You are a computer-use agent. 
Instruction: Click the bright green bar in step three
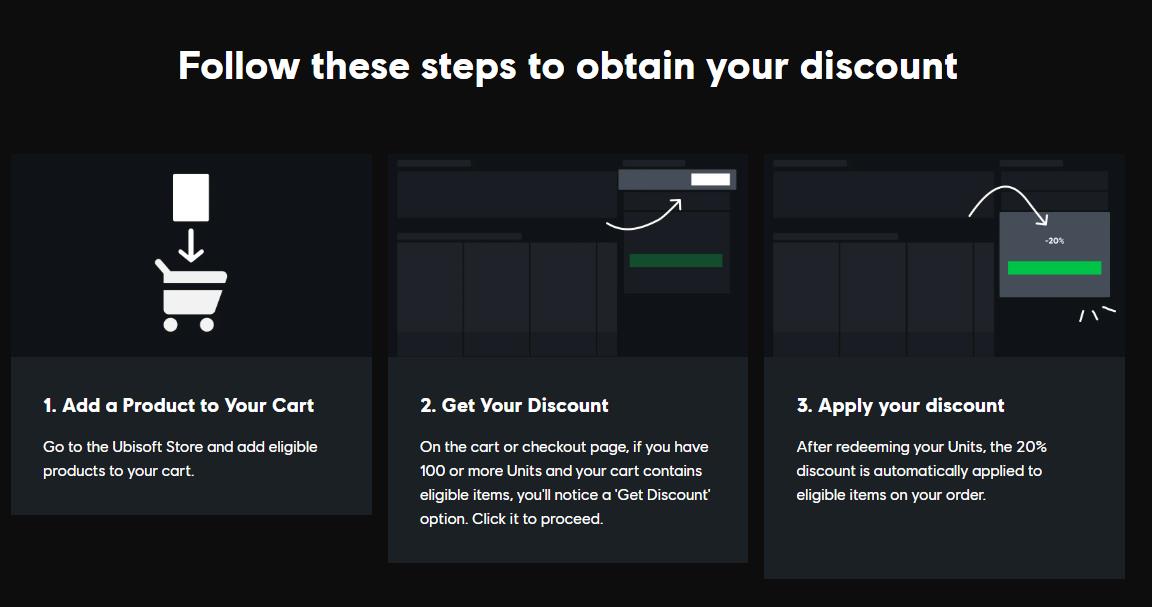coord(1054,268)
